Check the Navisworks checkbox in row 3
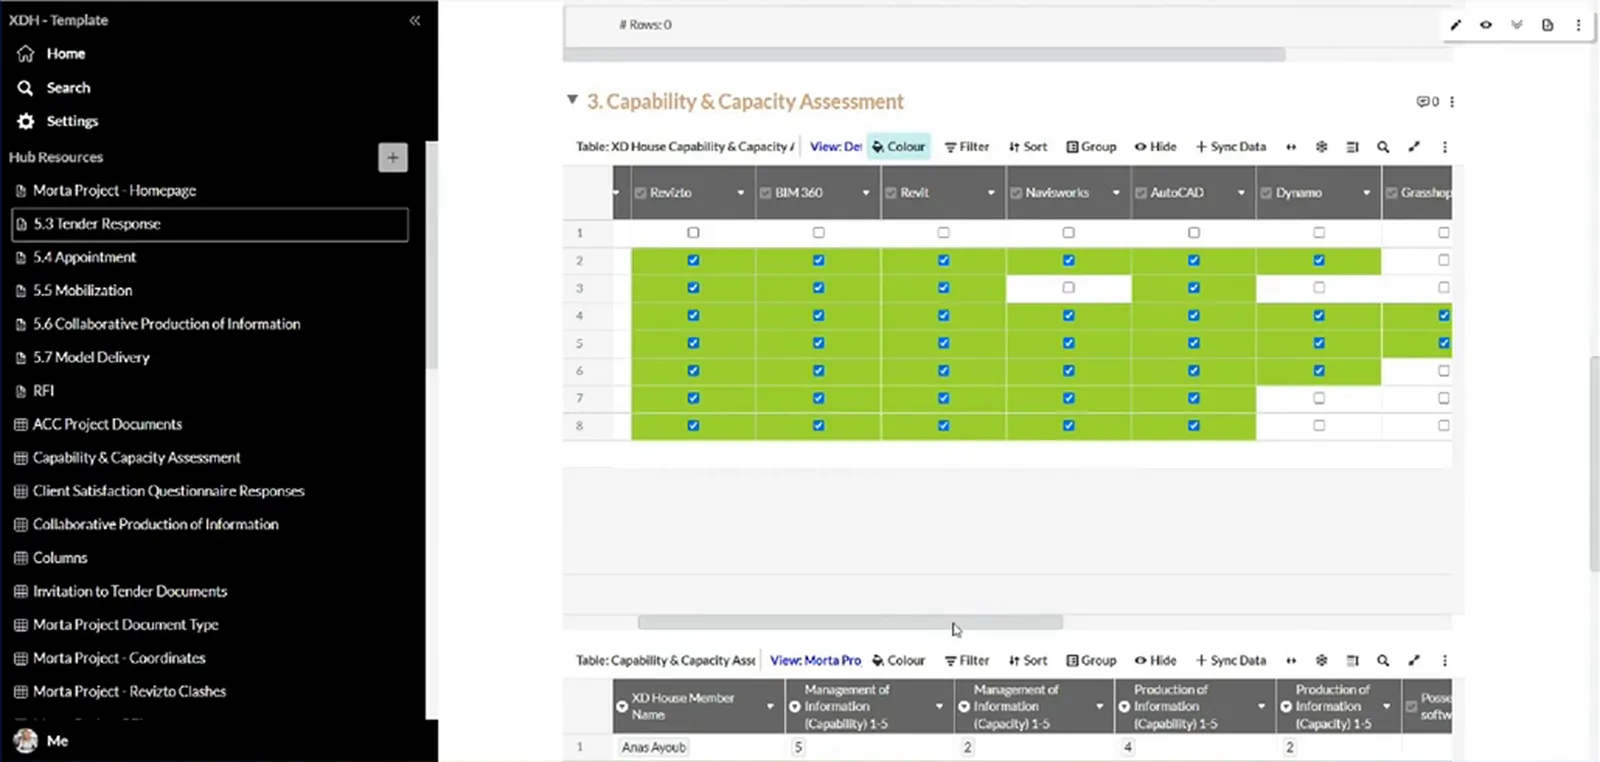This screenshot has height=762, width=1600. (x=1068, y=288)
